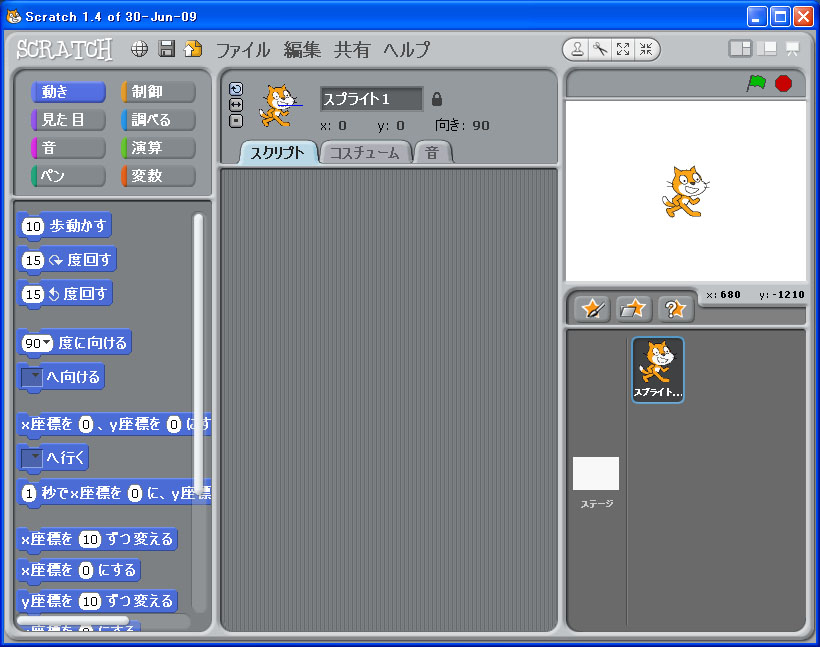This screenshot has height=647, width=820.
Task: Click the cat sprite on the stage
Action: [x=685, y=191]
